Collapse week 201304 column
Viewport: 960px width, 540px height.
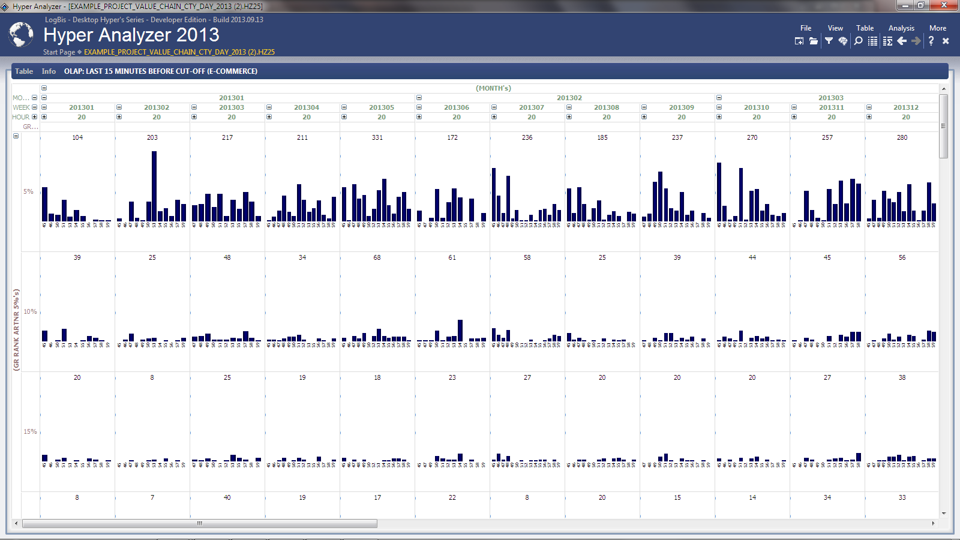click(269, 107)
